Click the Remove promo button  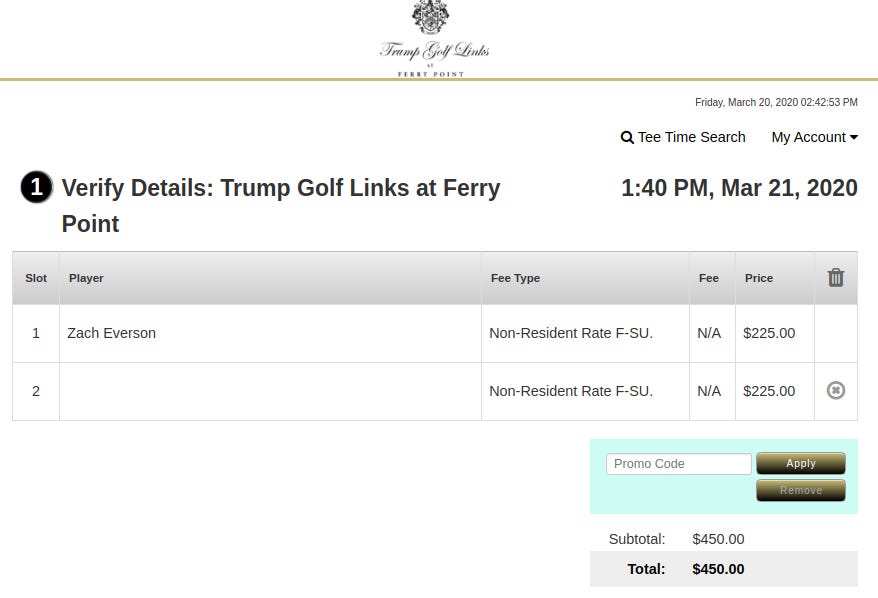pyautogui.click(x=801, y=490)
